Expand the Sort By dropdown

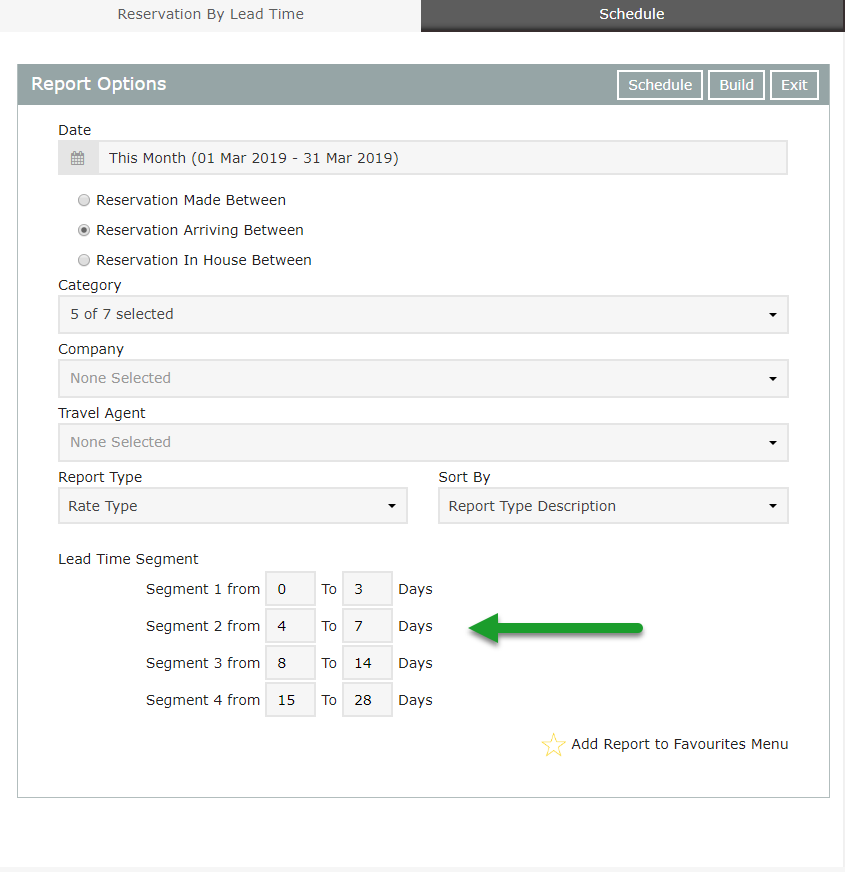pyautogui.click(x=614, y=506)
